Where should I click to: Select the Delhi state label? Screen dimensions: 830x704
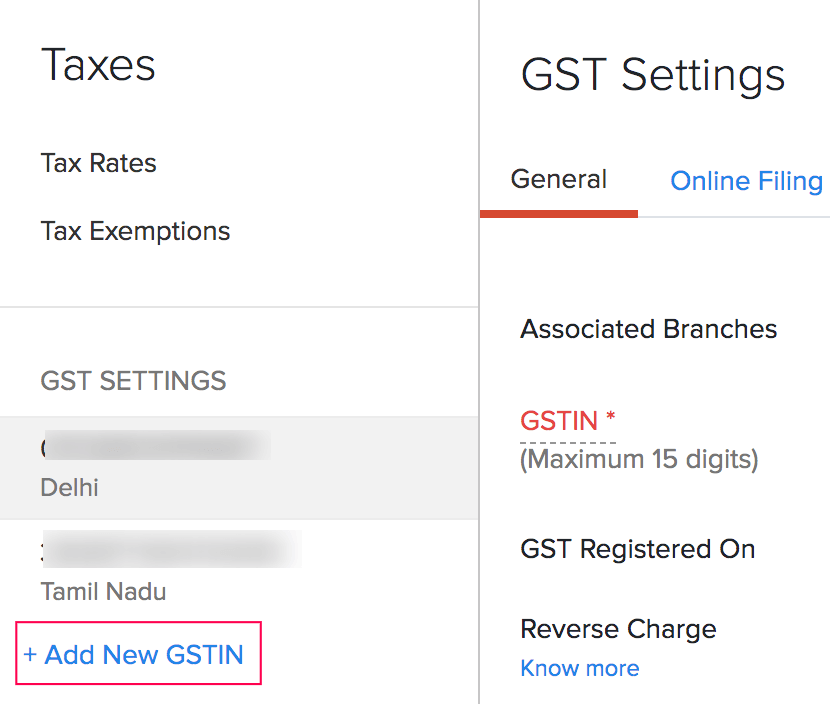click(70, 488)
